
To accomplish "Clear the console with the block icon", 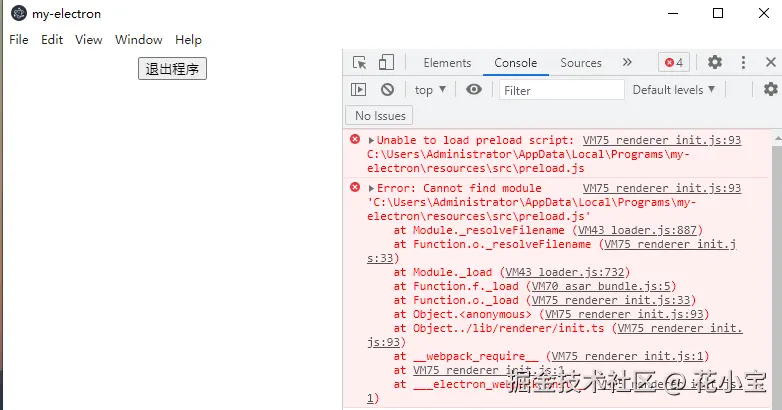I will [387, 90].
